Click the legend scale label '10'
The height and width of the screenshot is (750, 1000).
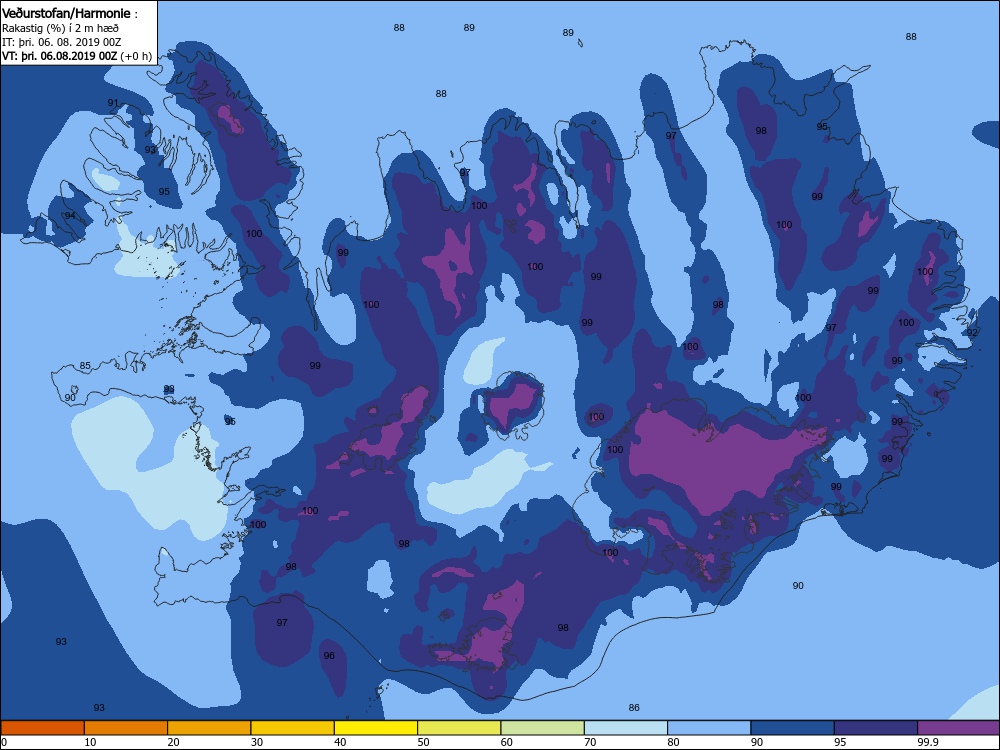90,742
